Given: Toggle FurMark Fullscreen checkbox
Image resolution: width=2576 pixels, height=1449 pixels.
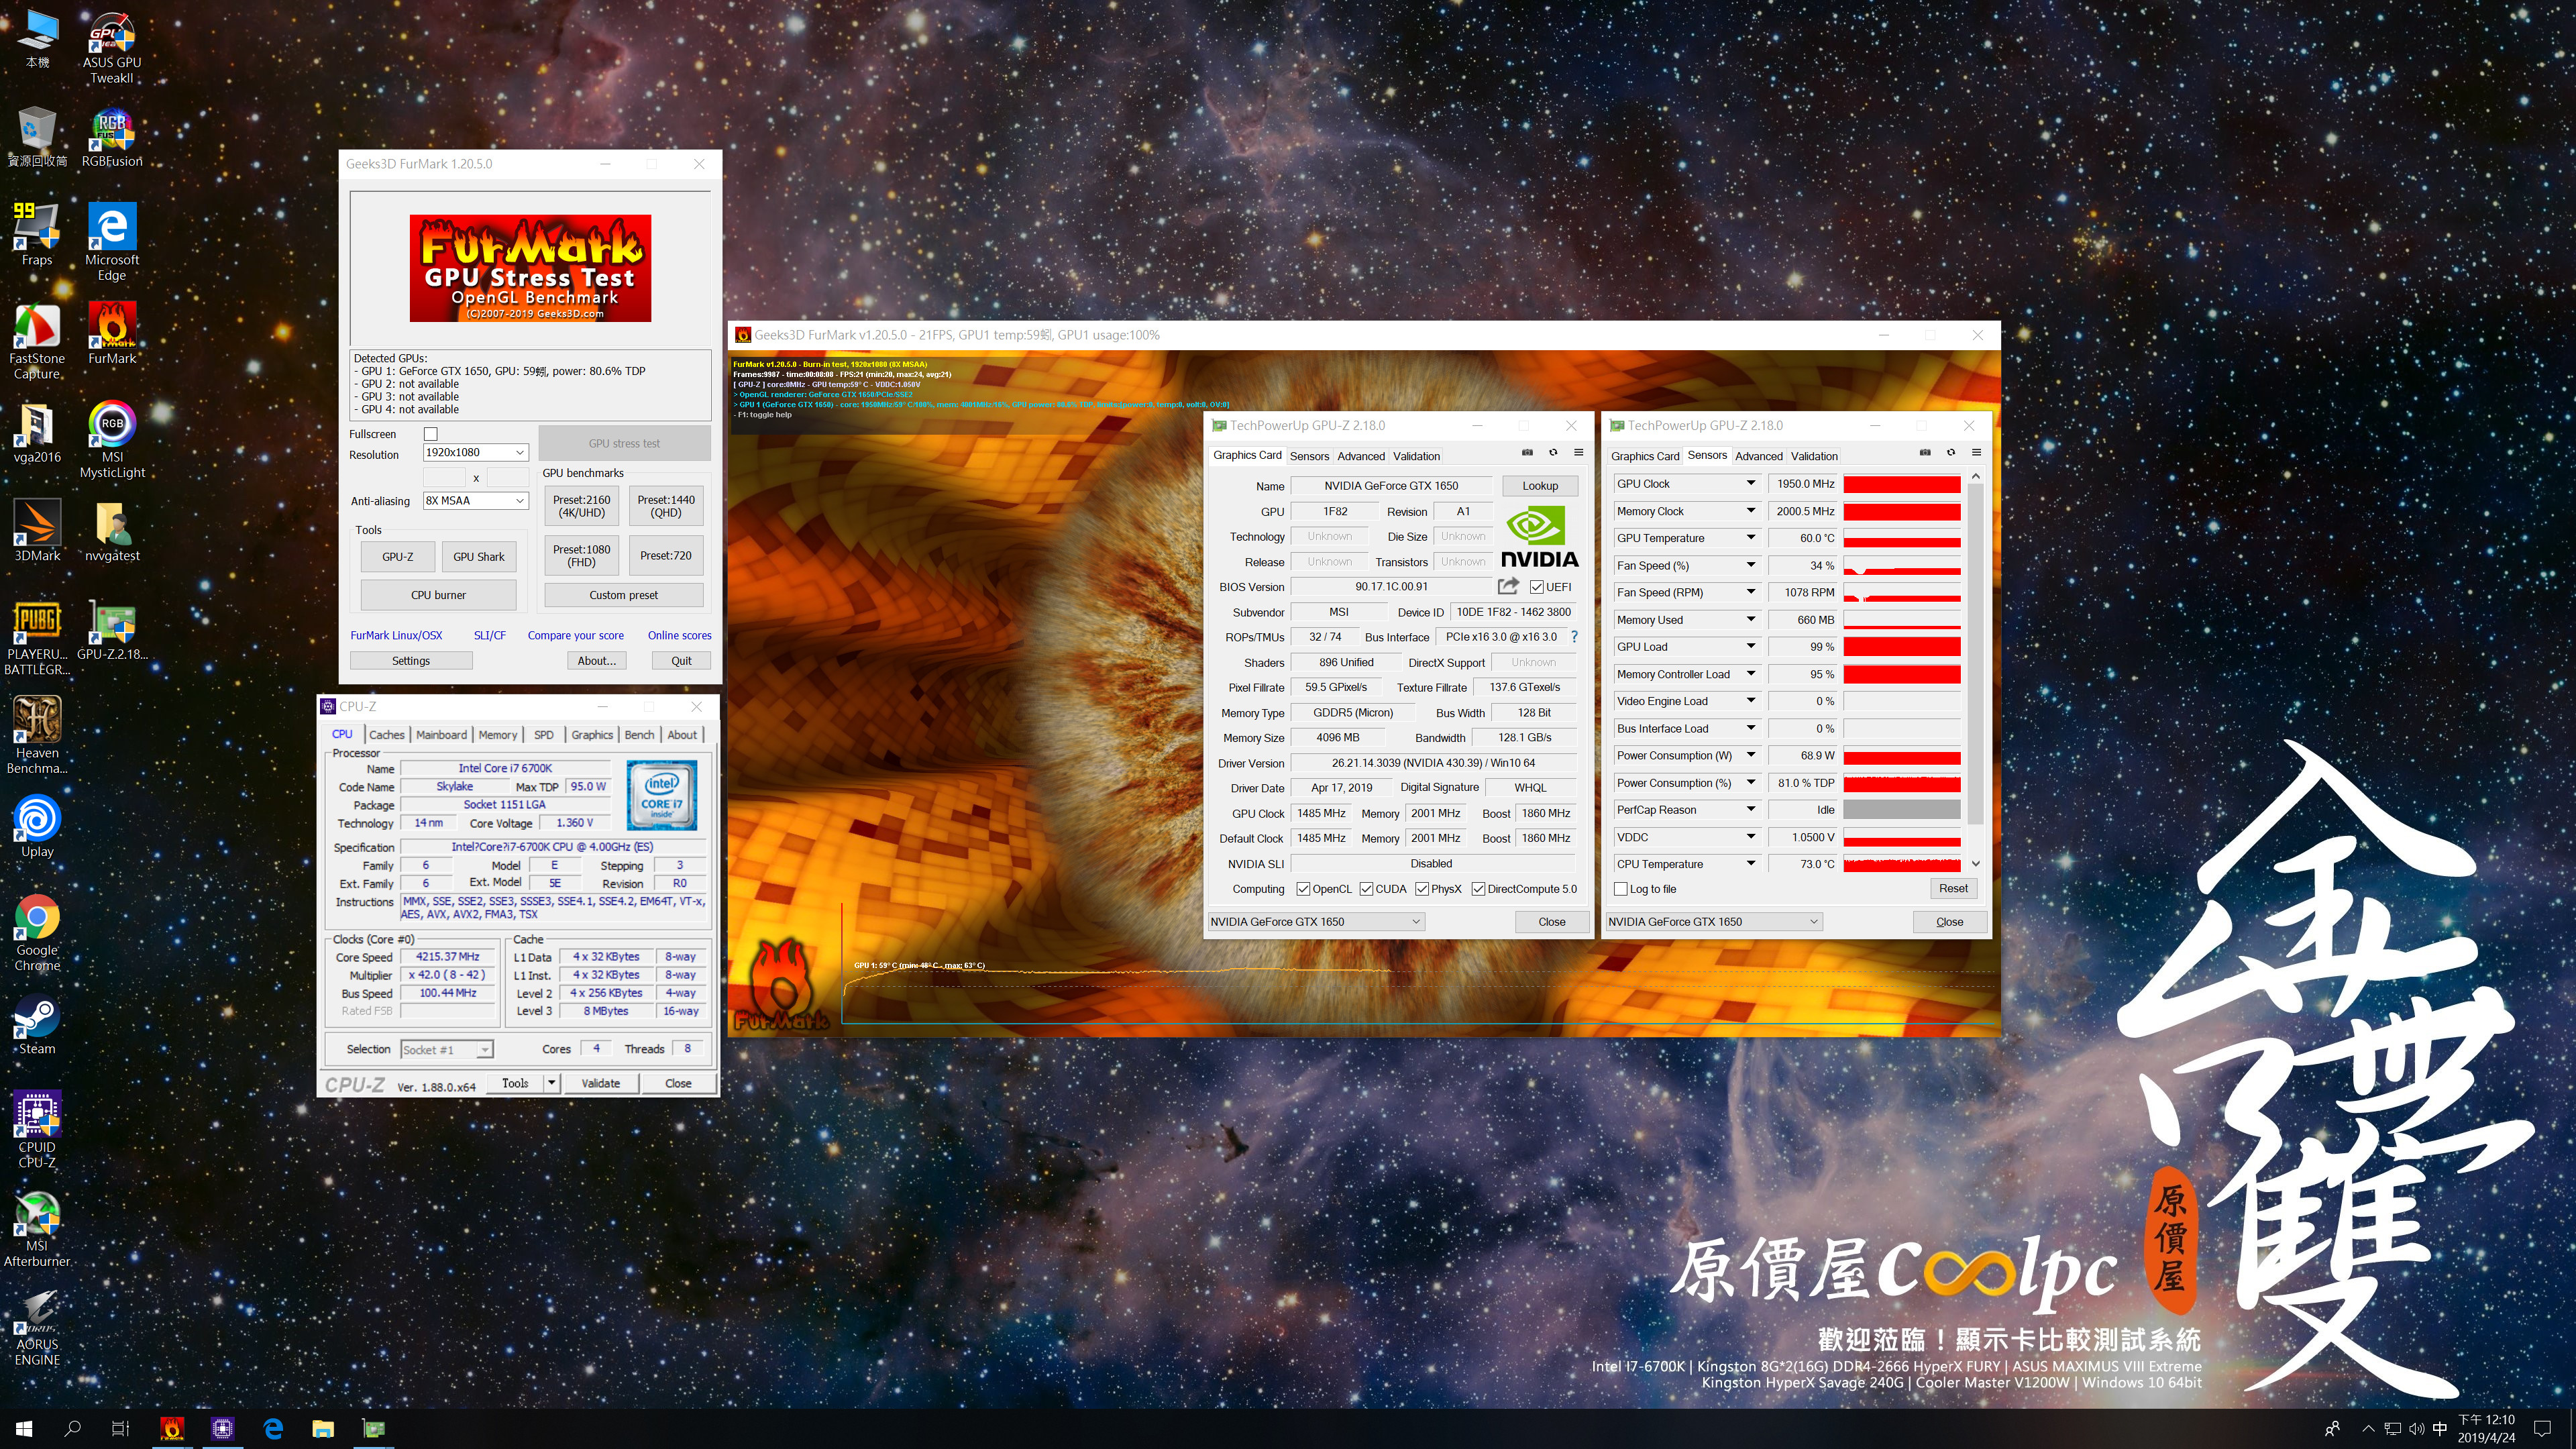Looking at the screenshot, I should click(x=431, y=434).
